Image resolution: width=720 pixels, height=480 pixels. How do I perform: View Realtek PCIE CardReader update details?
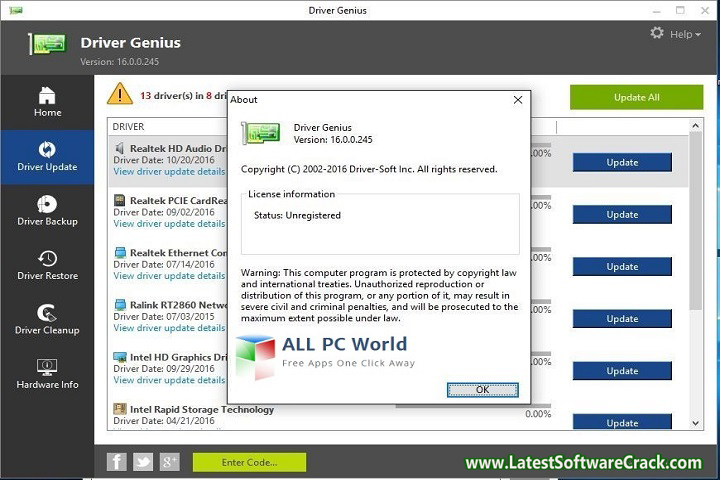169,224
